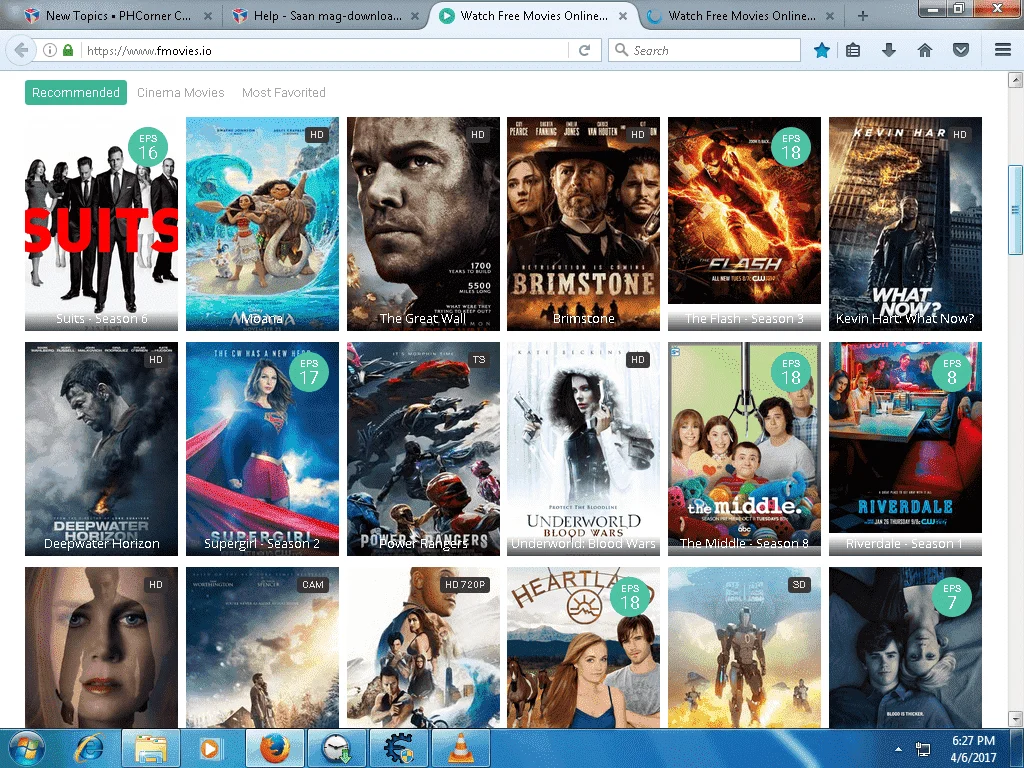Open the Moana movie poster
The height and width of the screenshot is (768, 1024).
(262, 223)
